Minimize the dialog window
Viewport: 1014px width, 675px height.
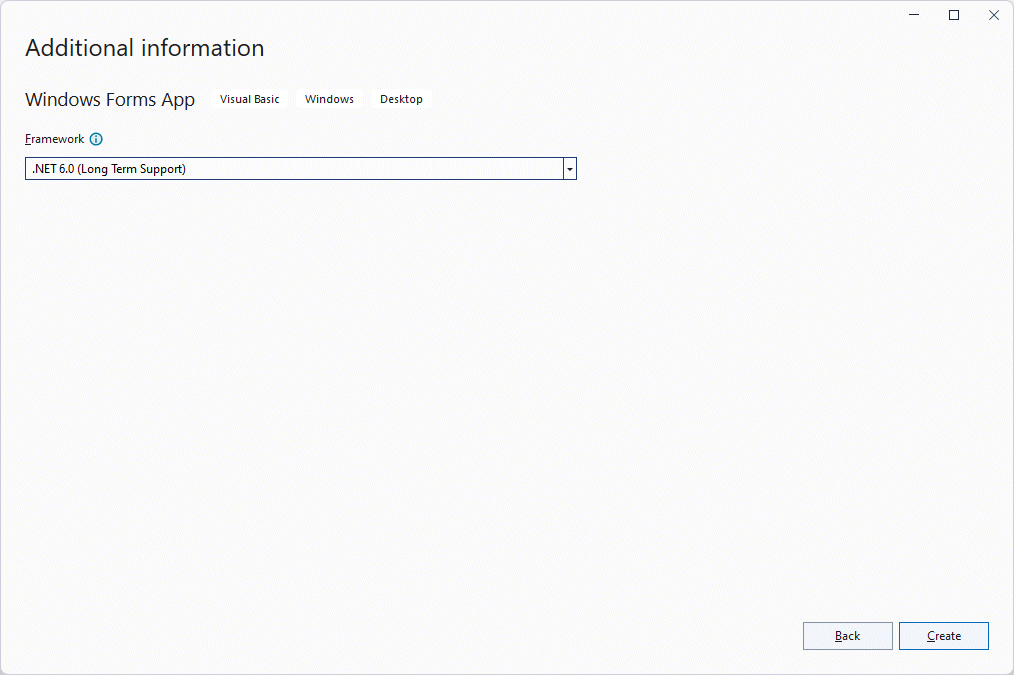point(914,15)
